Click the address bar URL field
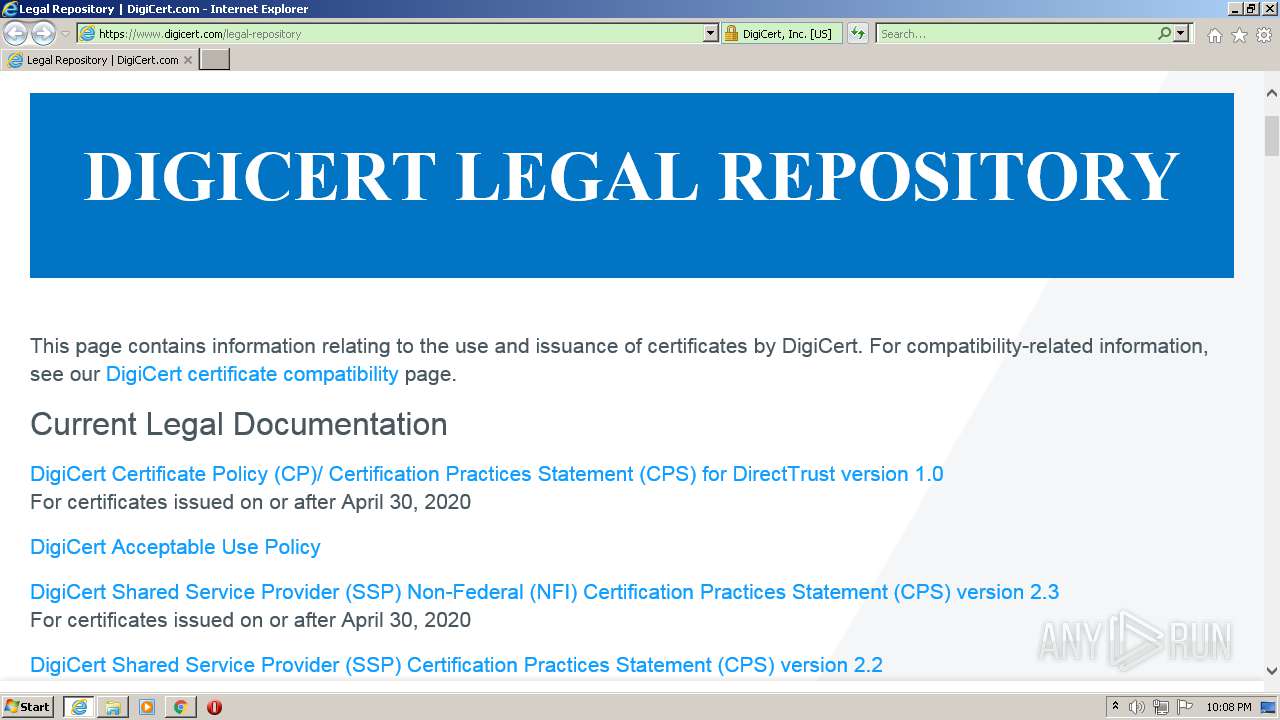The height and width of the screenshot is (720, 1280). 400,34
